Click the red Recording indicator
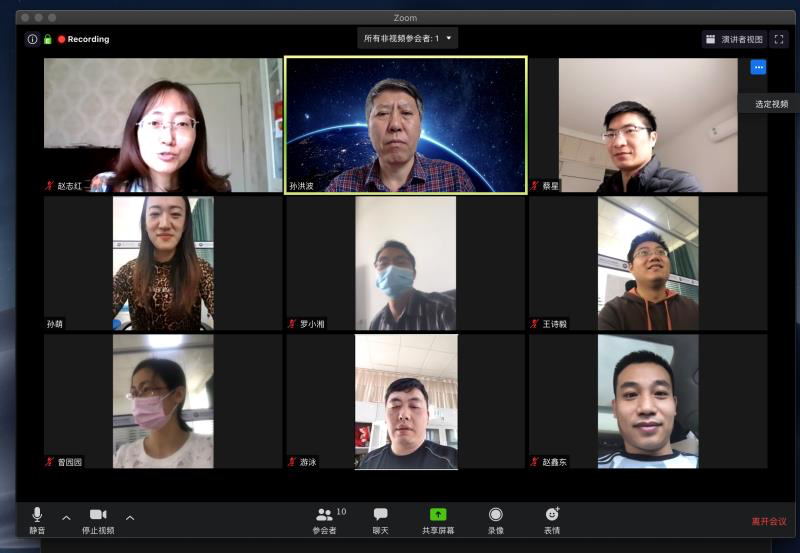Image resolution: width=800 pixels, height=553 pixels. pyautogui.click(x=83, y=39)
